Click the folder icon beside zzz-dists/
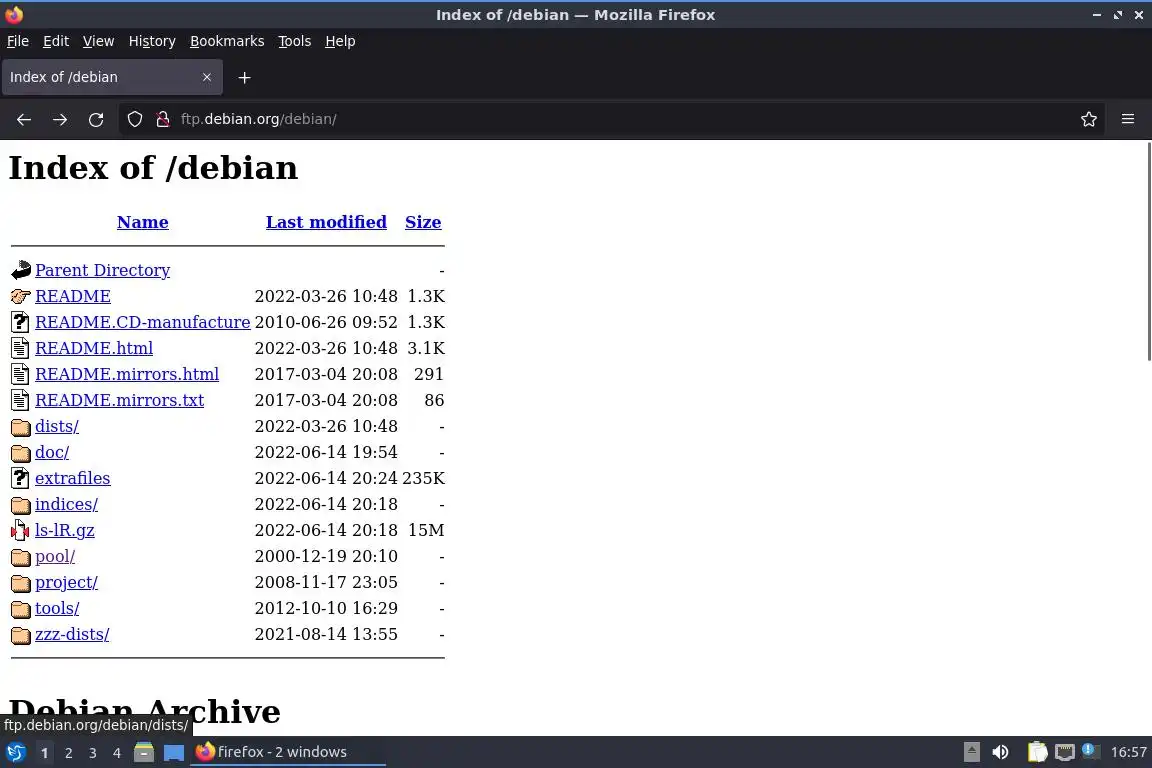The width and height of the screenshot is (1152, 768). tap(21, 635)
